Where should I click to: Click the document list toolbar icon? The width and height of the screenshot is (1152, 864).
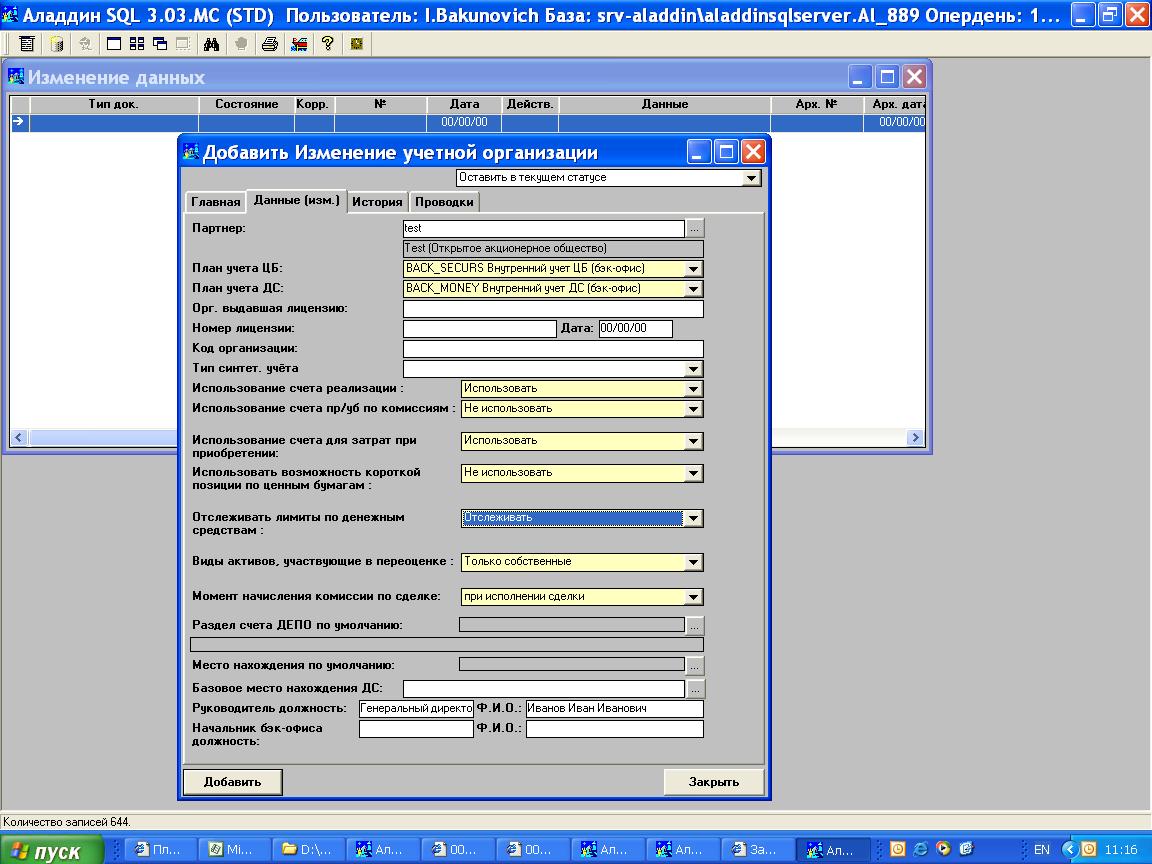[26, 44]
